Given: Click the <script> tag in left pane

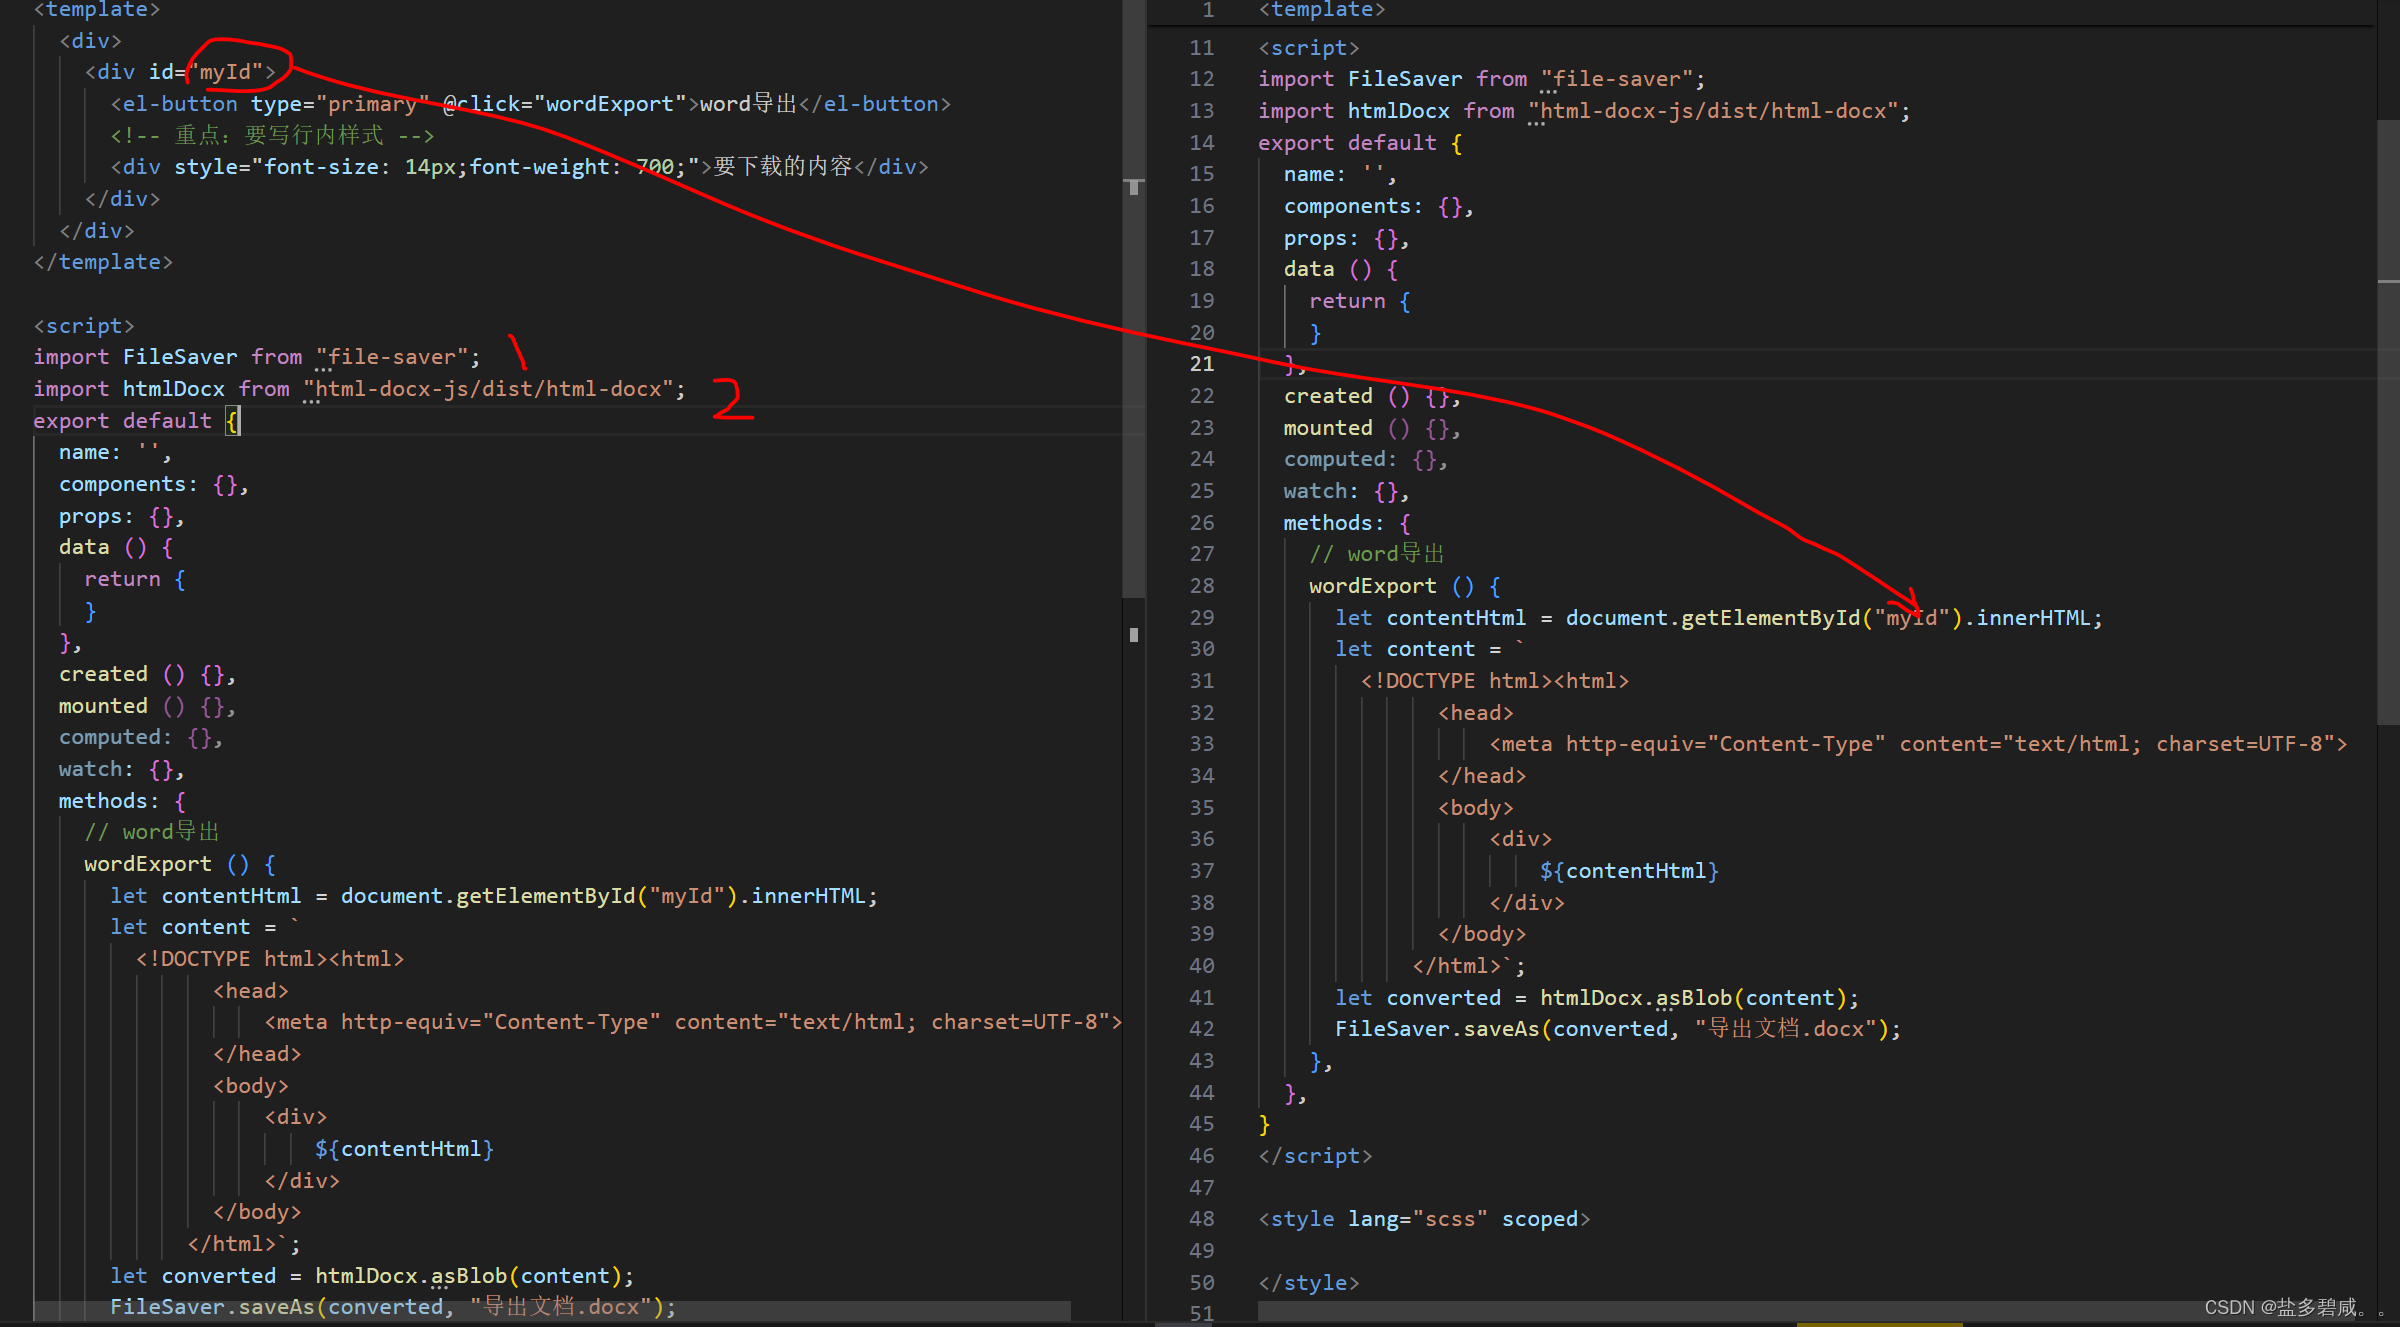Looking at the screenshot, I should tap(84, 326).
